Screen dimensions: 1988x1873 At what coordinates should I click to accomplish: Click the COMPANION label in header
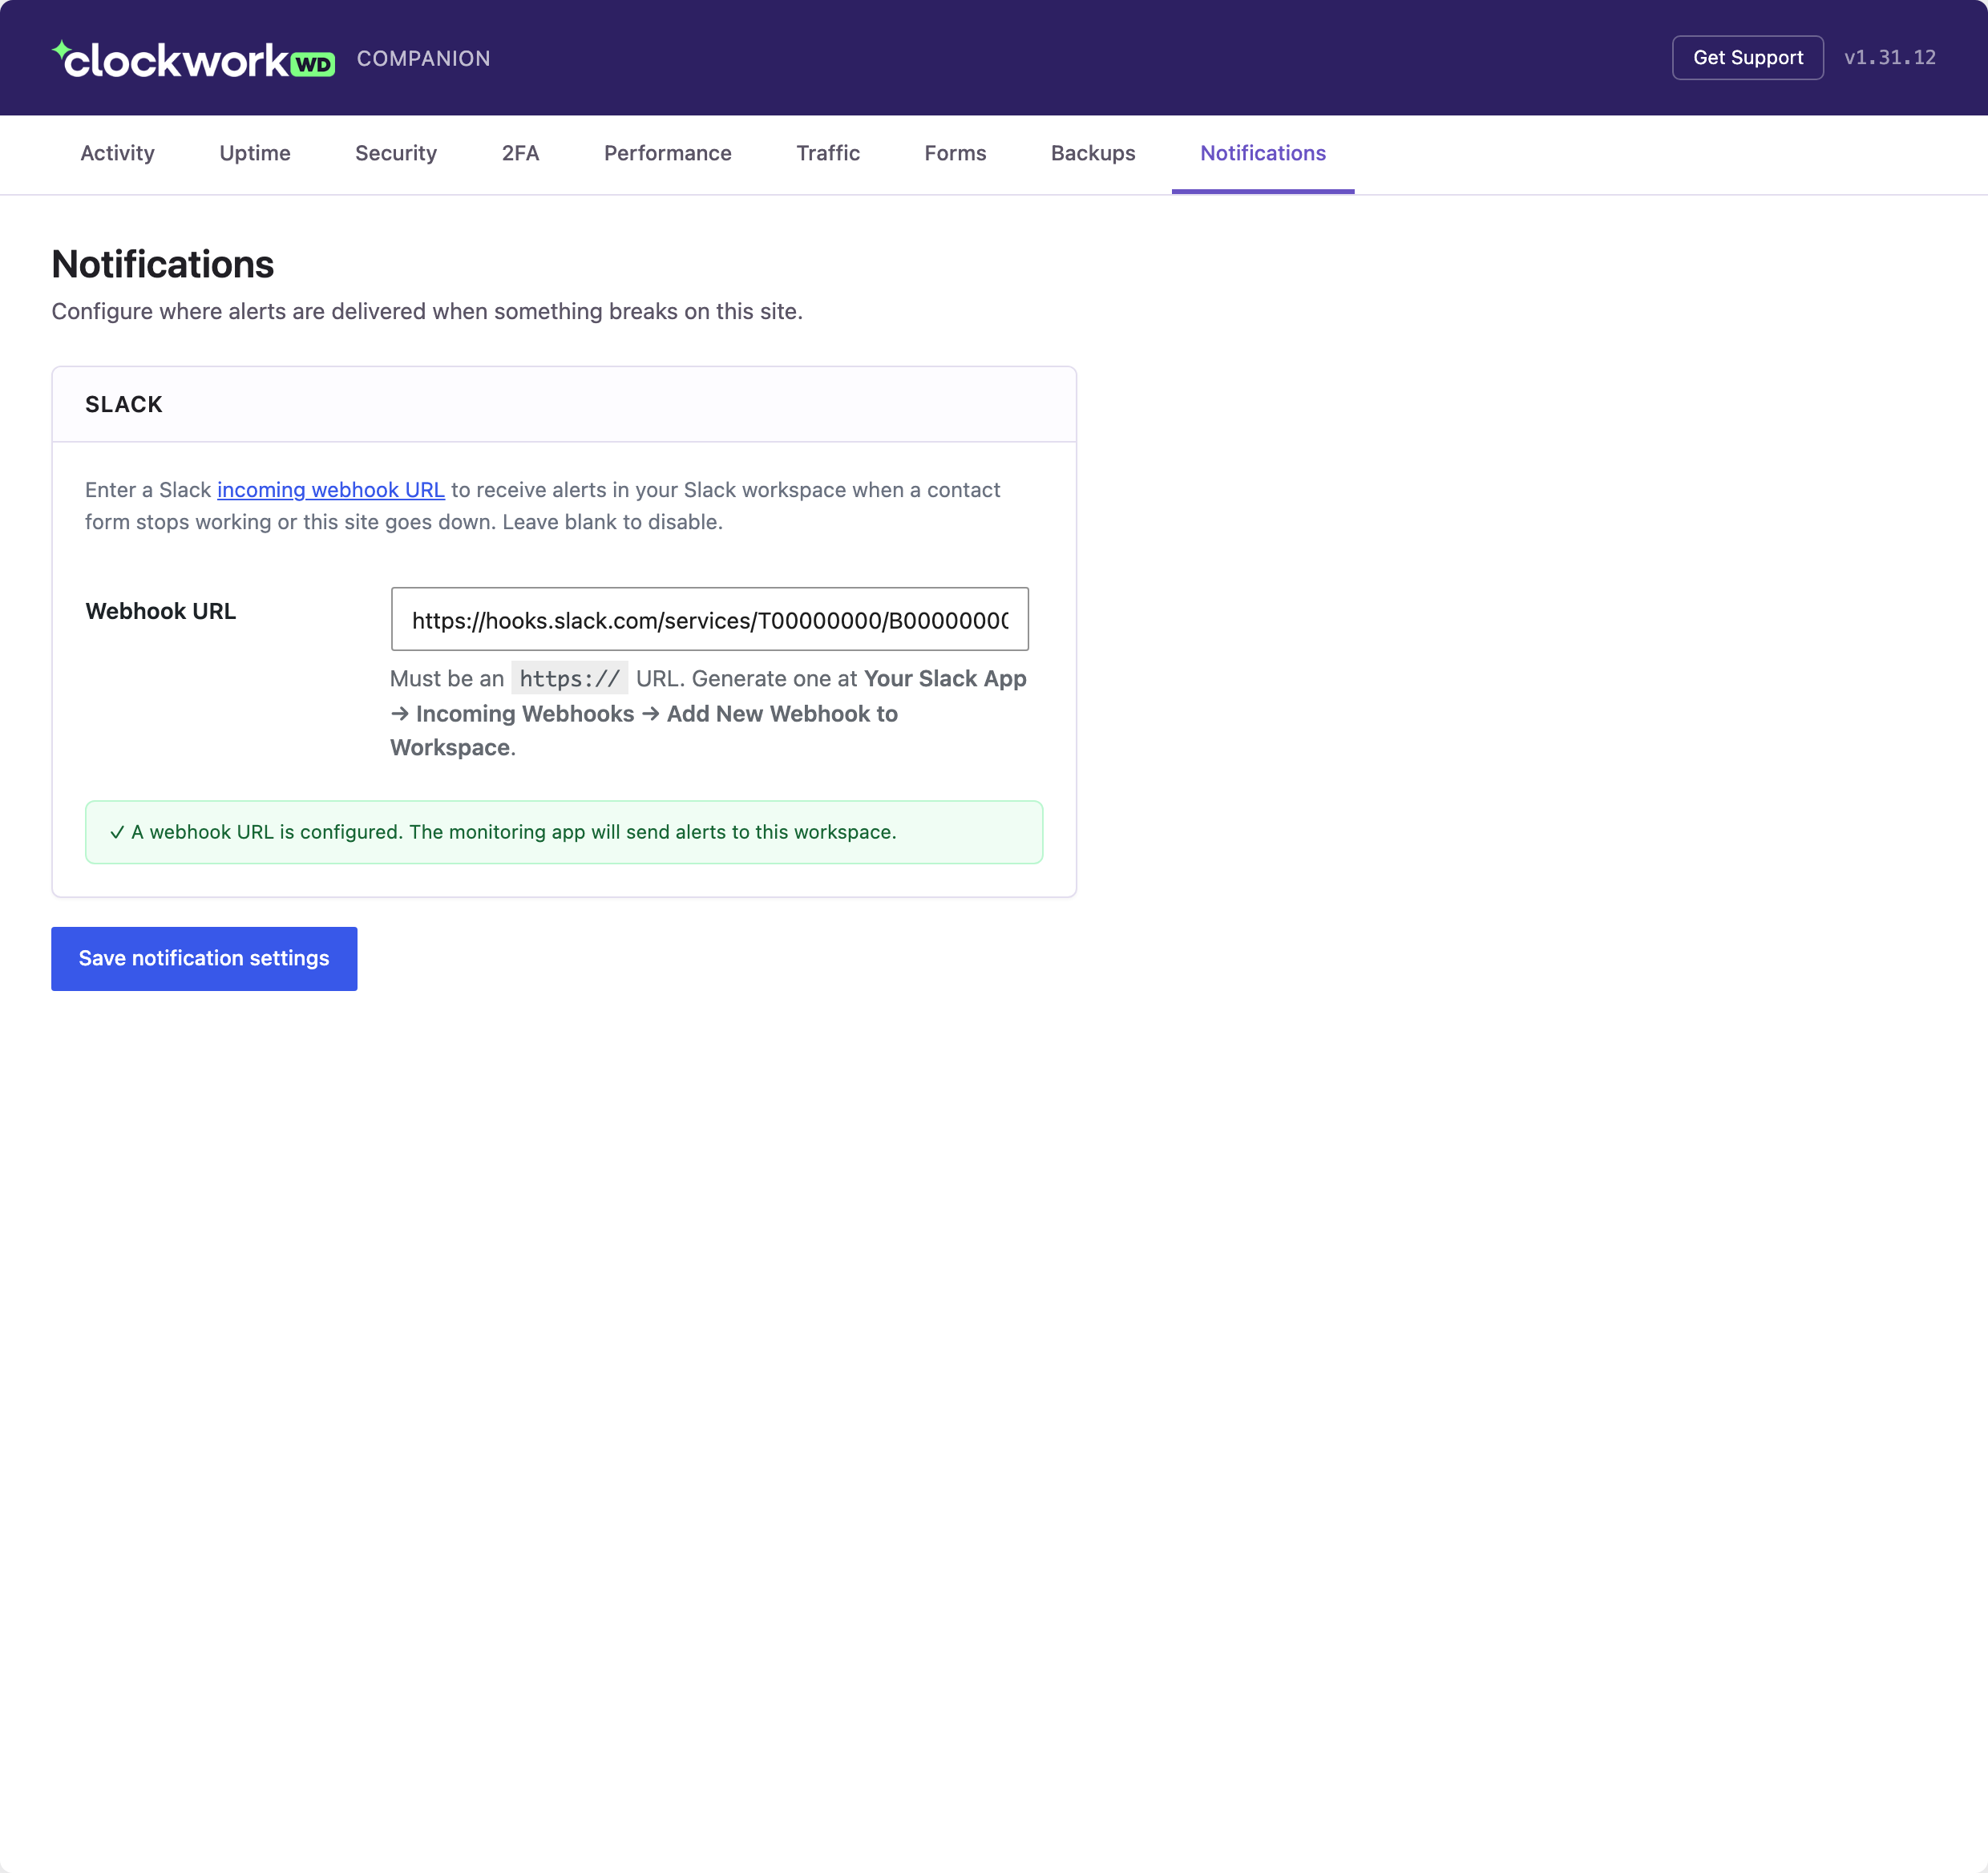[x=424, y=59]
